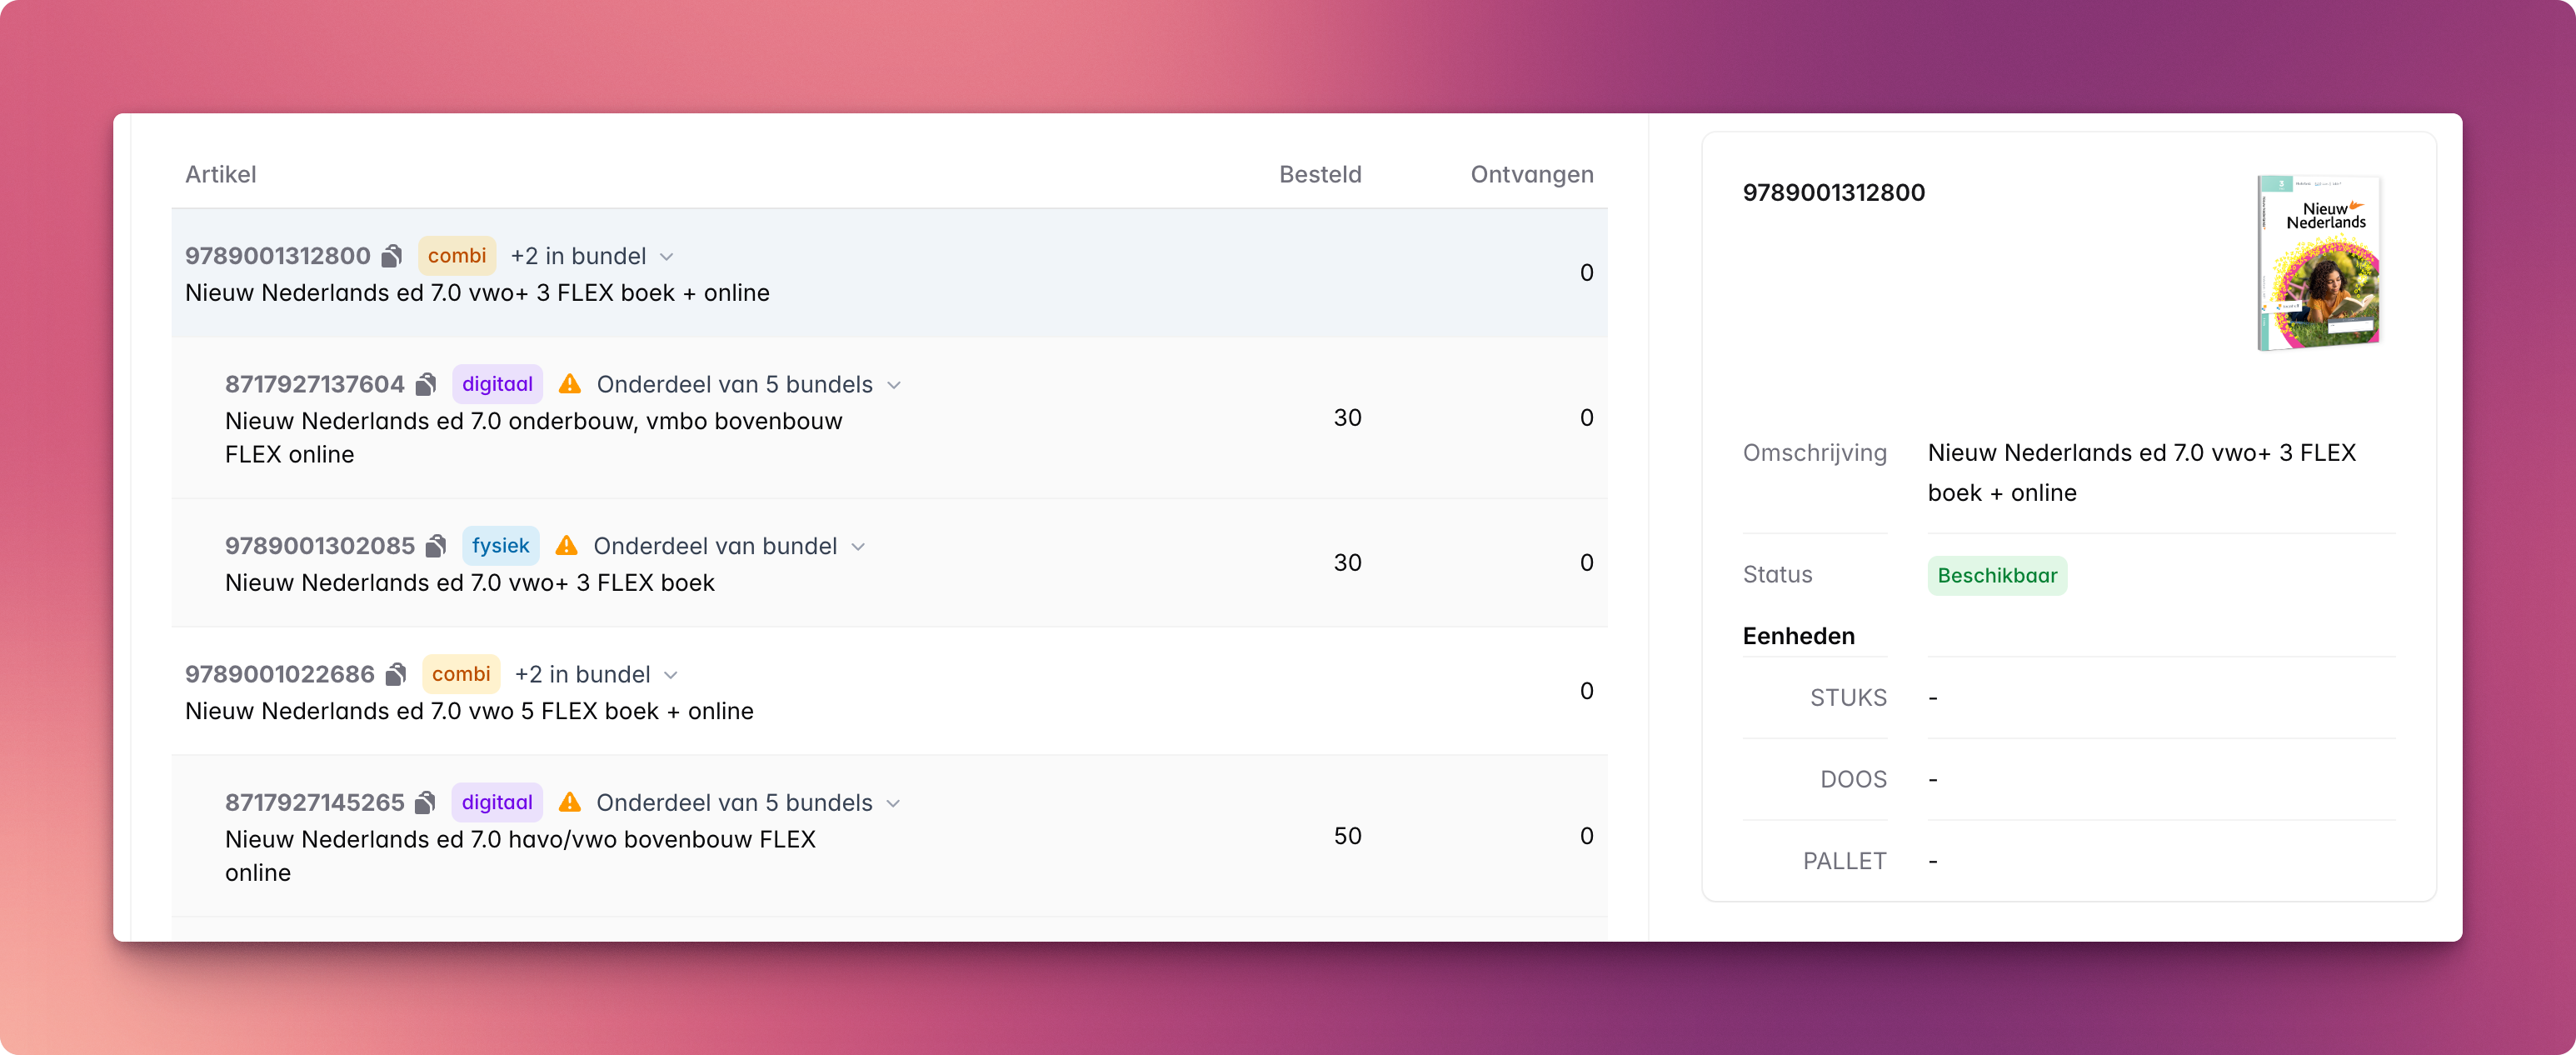Click the Besteld column header

coord(1320,174)
